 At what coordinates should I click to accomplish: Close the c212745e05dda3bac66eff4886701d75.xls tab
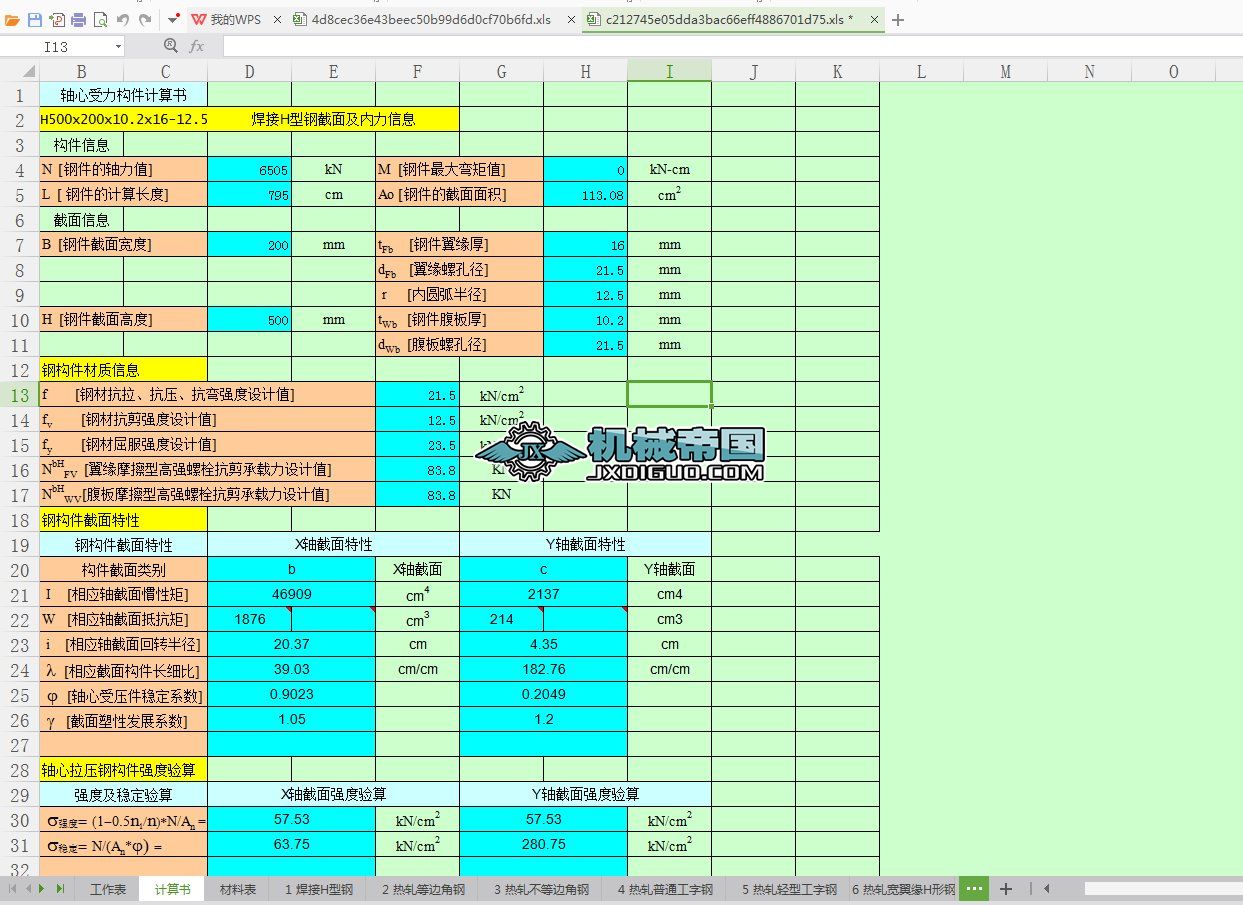[873, 19]
